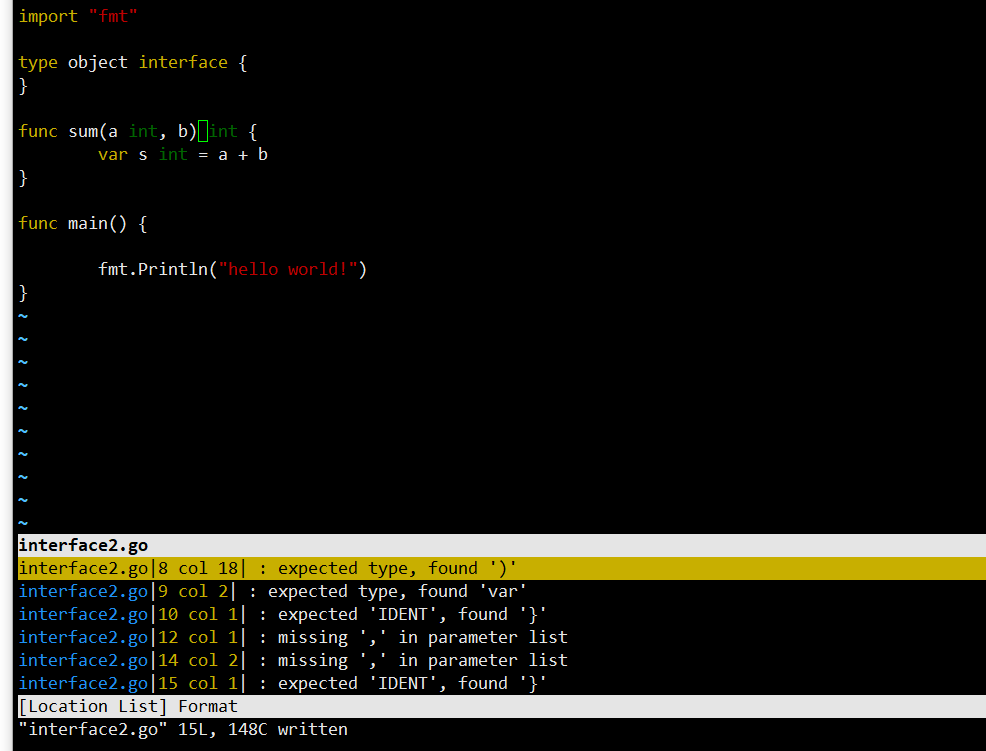986x751 pixels.
Task: Click the "type object interface {" line
Action: (x=133, y=62)
